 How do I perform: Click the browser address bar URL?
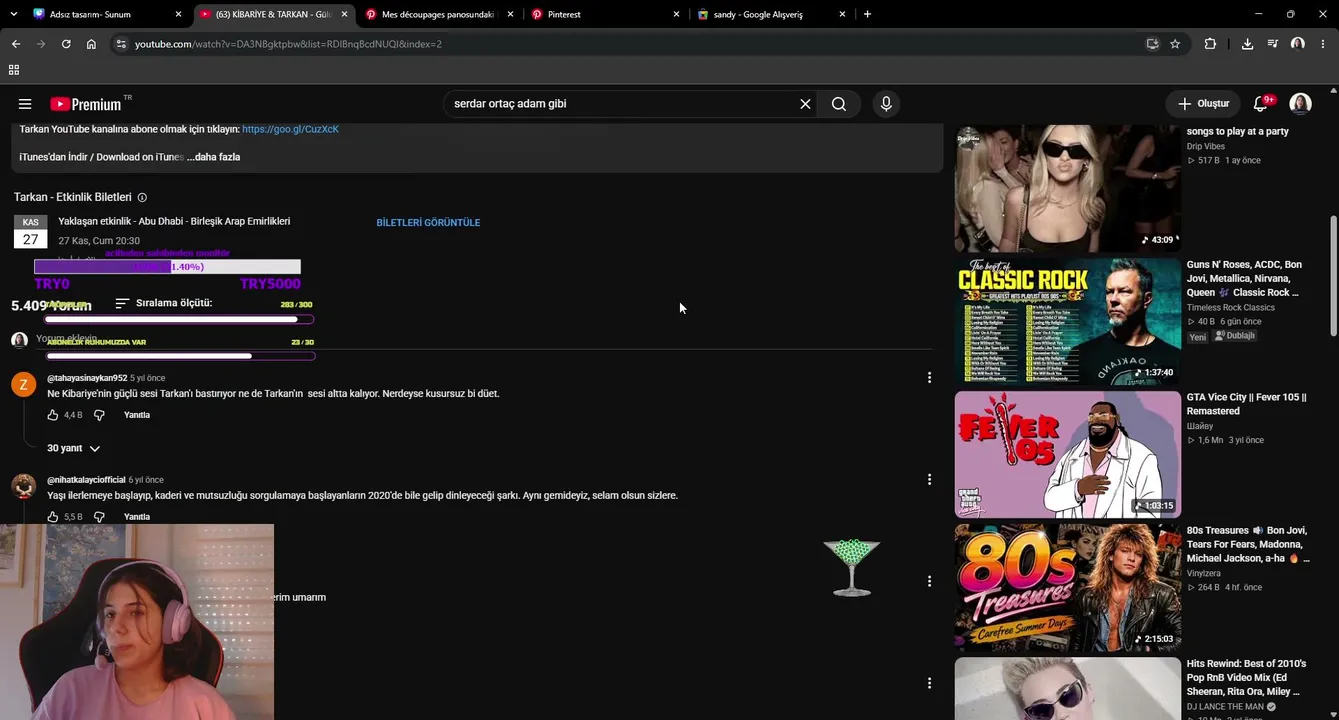[288, 44]
